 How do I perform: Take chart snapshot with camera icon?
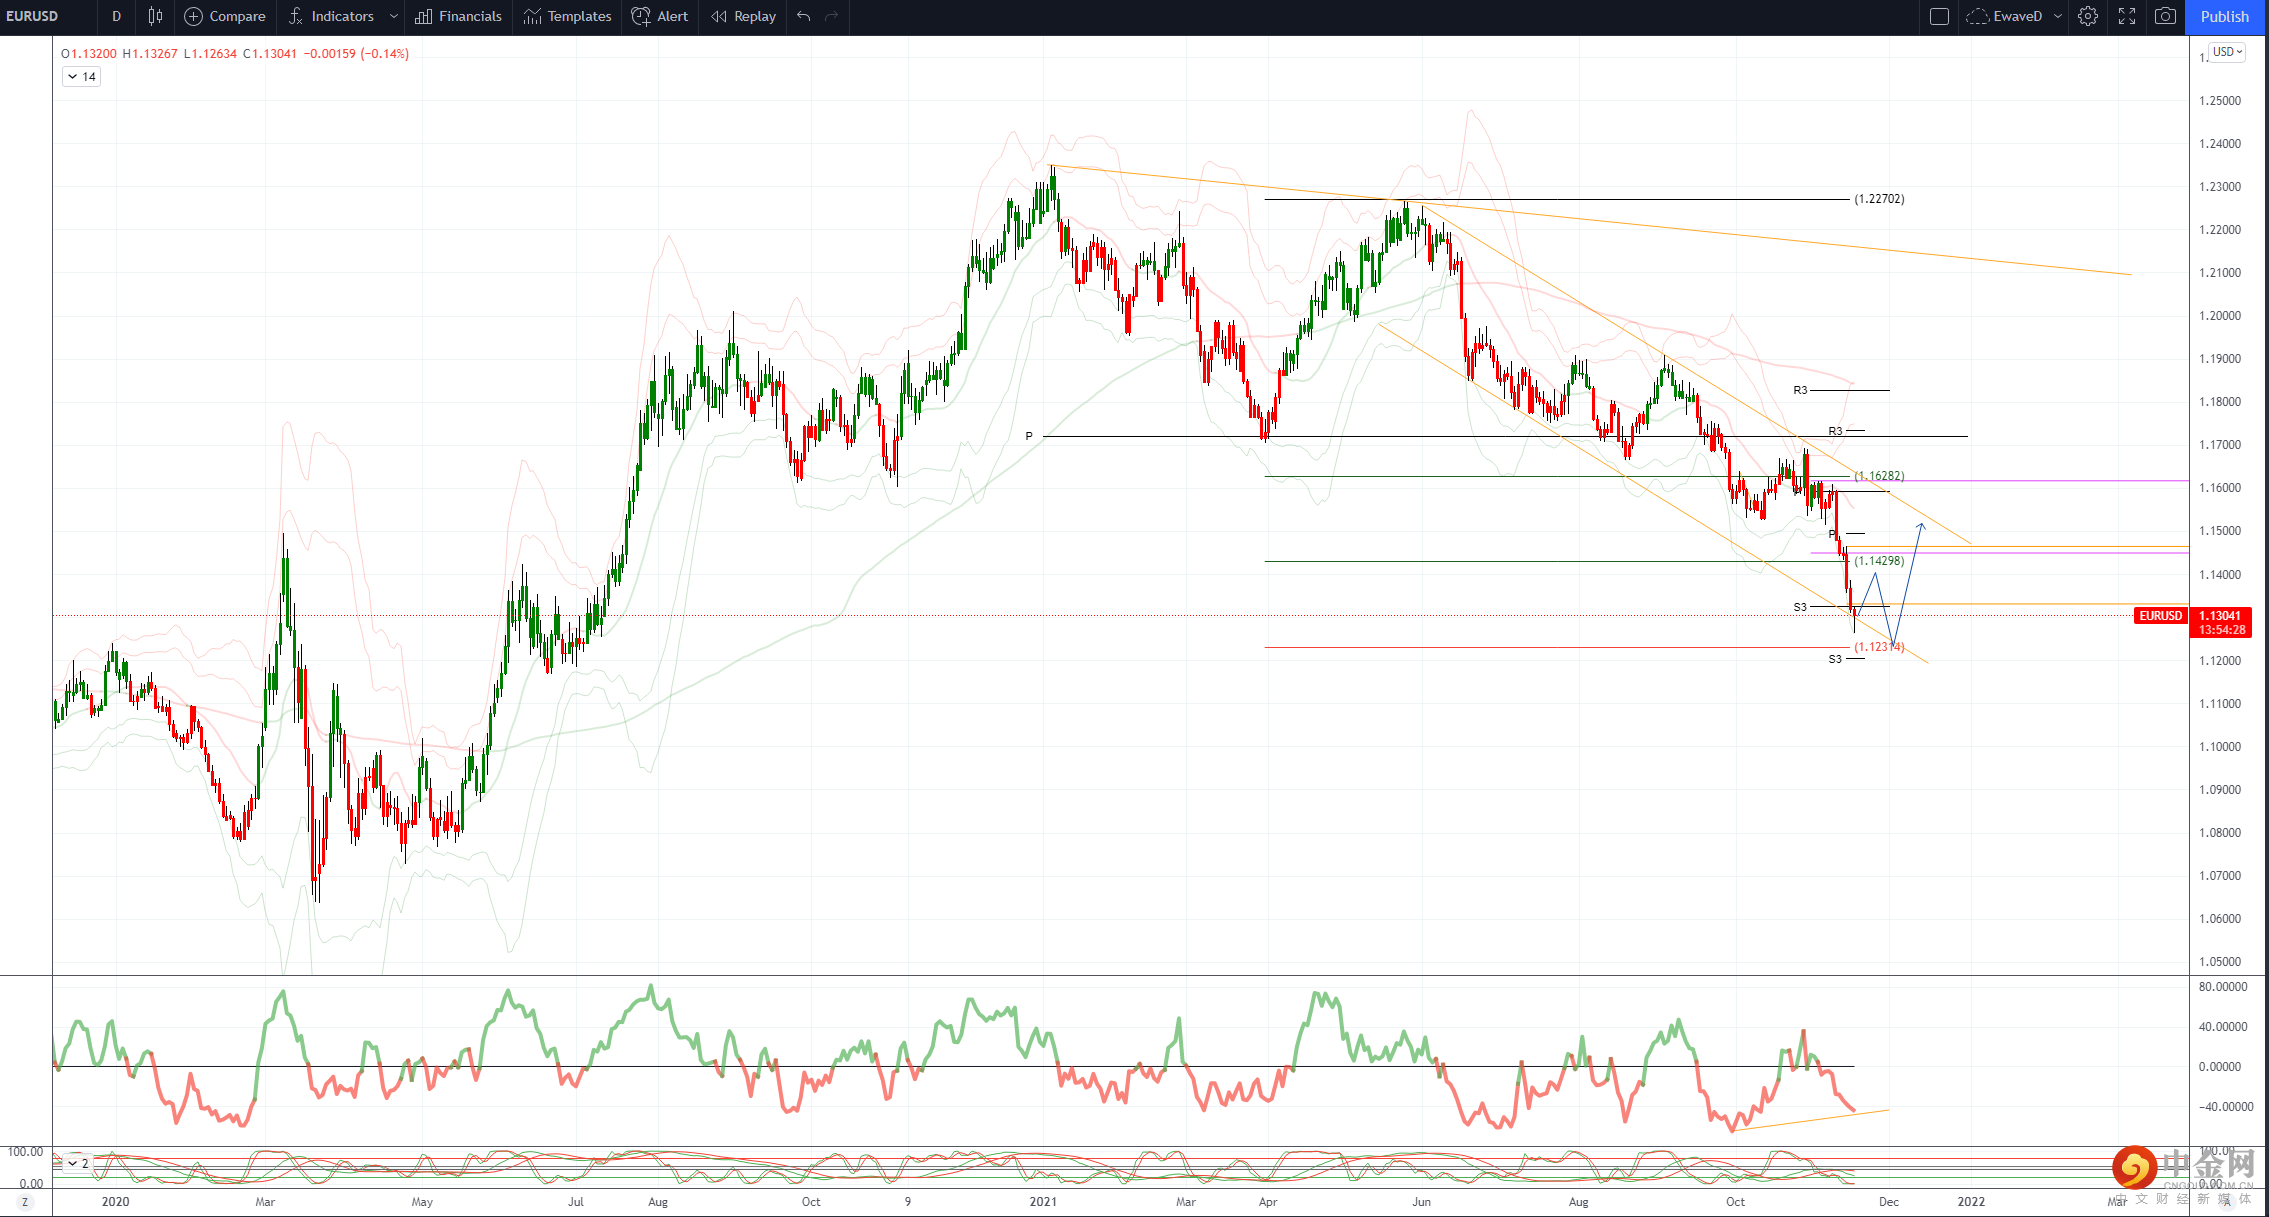pyautogui.click(x=2165, y=16)
